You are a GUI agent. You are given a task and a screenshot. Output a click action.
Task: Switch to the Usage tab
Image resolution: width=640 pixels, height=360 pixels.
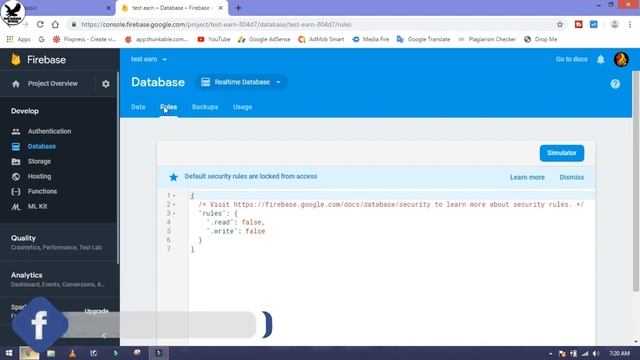pyautogui.click(x=242, y=107)
